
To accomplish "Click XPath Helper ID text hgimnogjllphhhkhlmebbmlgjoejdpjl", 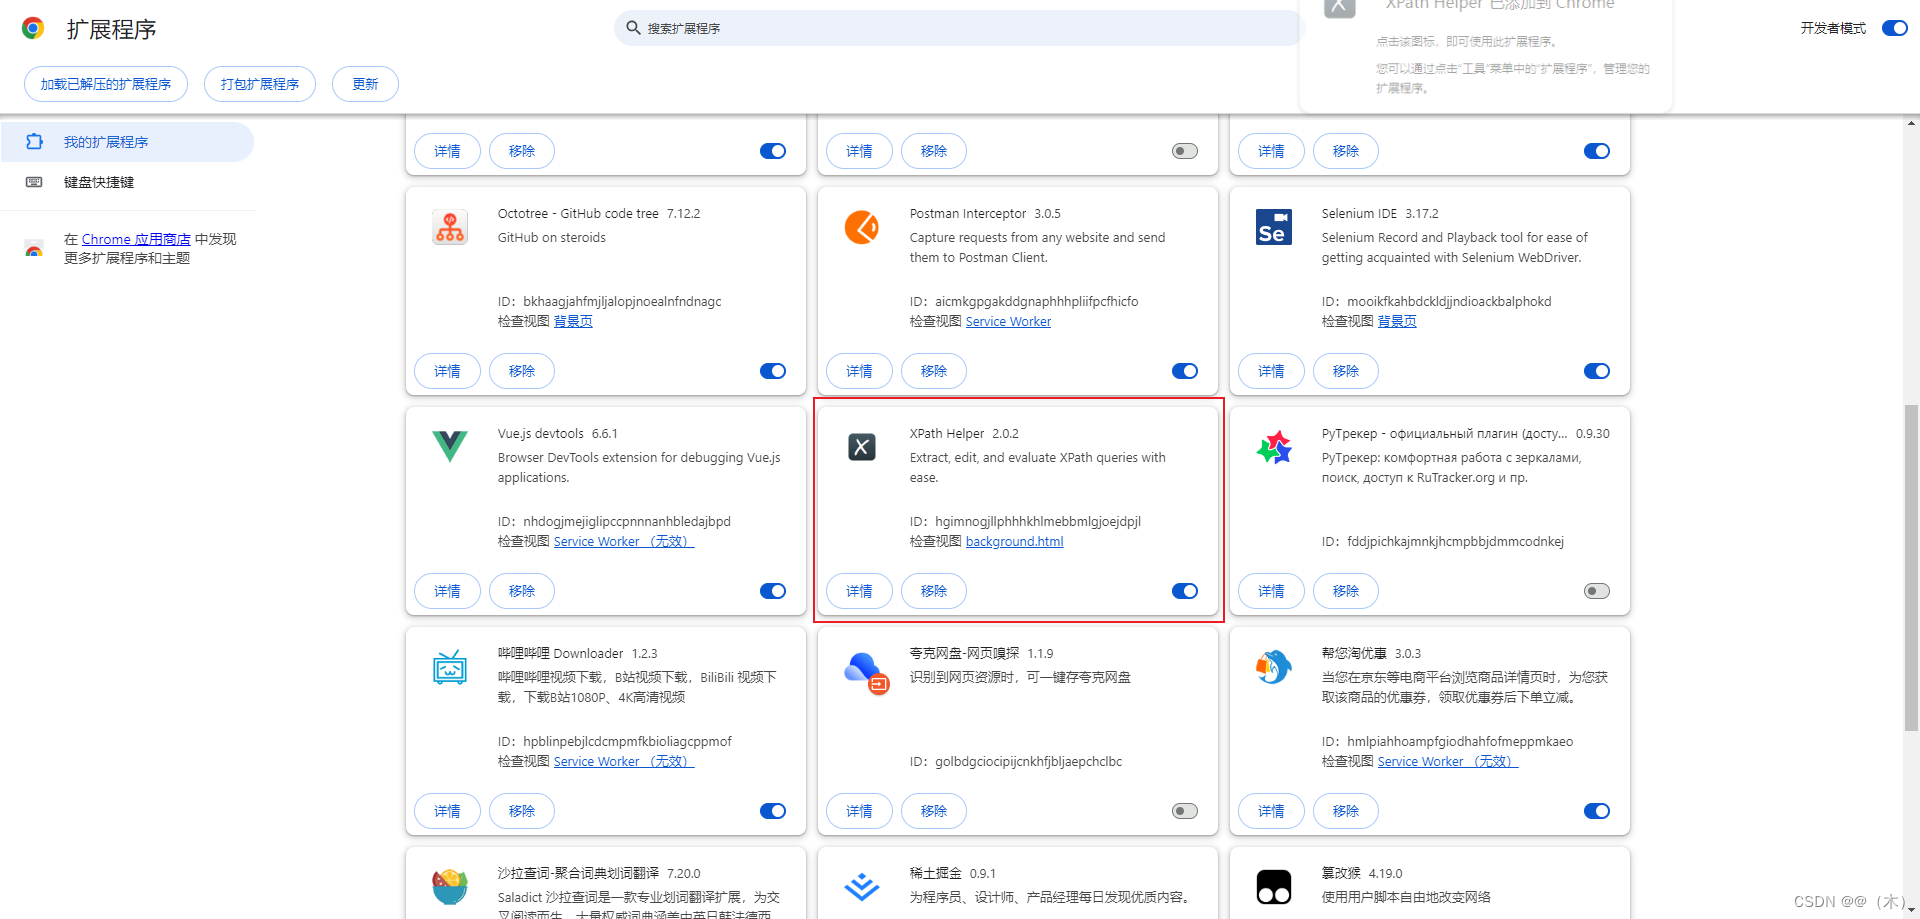I will click(x=1038, y=521).
